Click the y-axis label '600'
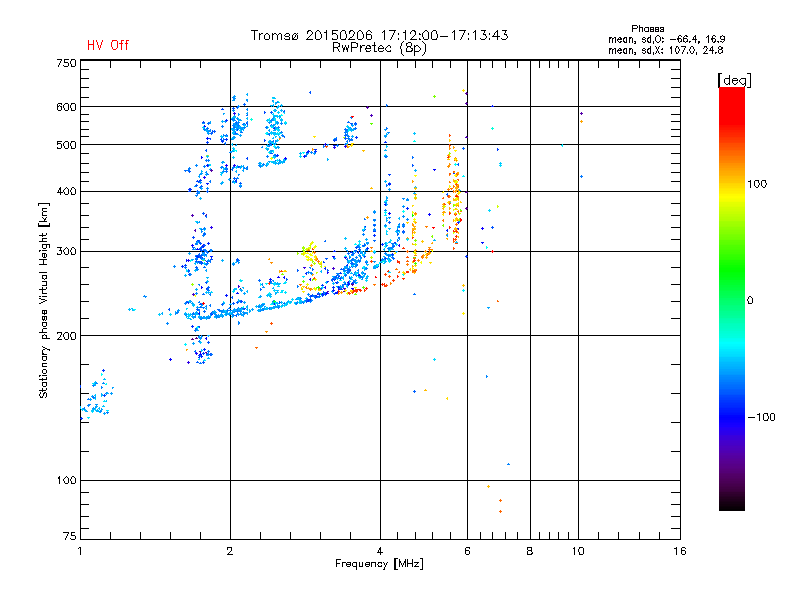 [x=66, y=107]
